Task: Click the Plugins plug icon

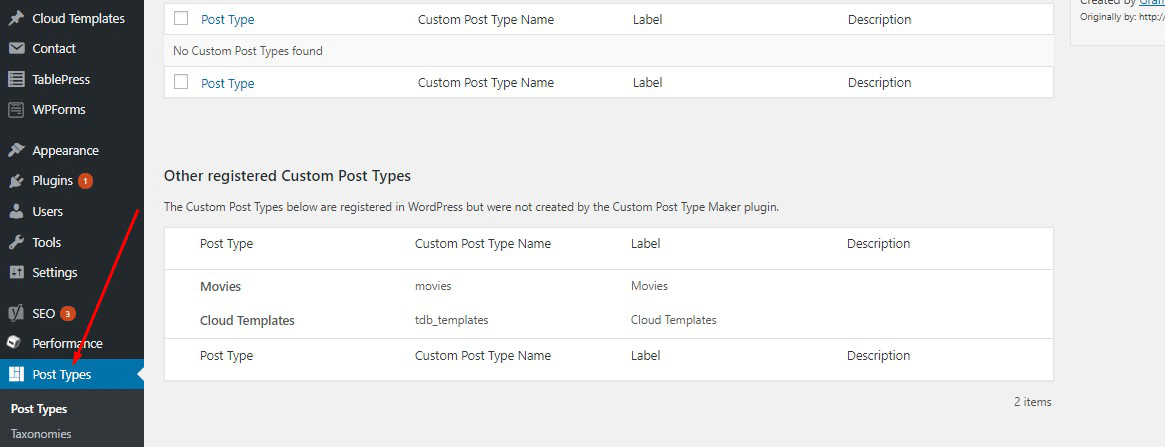Action: (16, 181)
